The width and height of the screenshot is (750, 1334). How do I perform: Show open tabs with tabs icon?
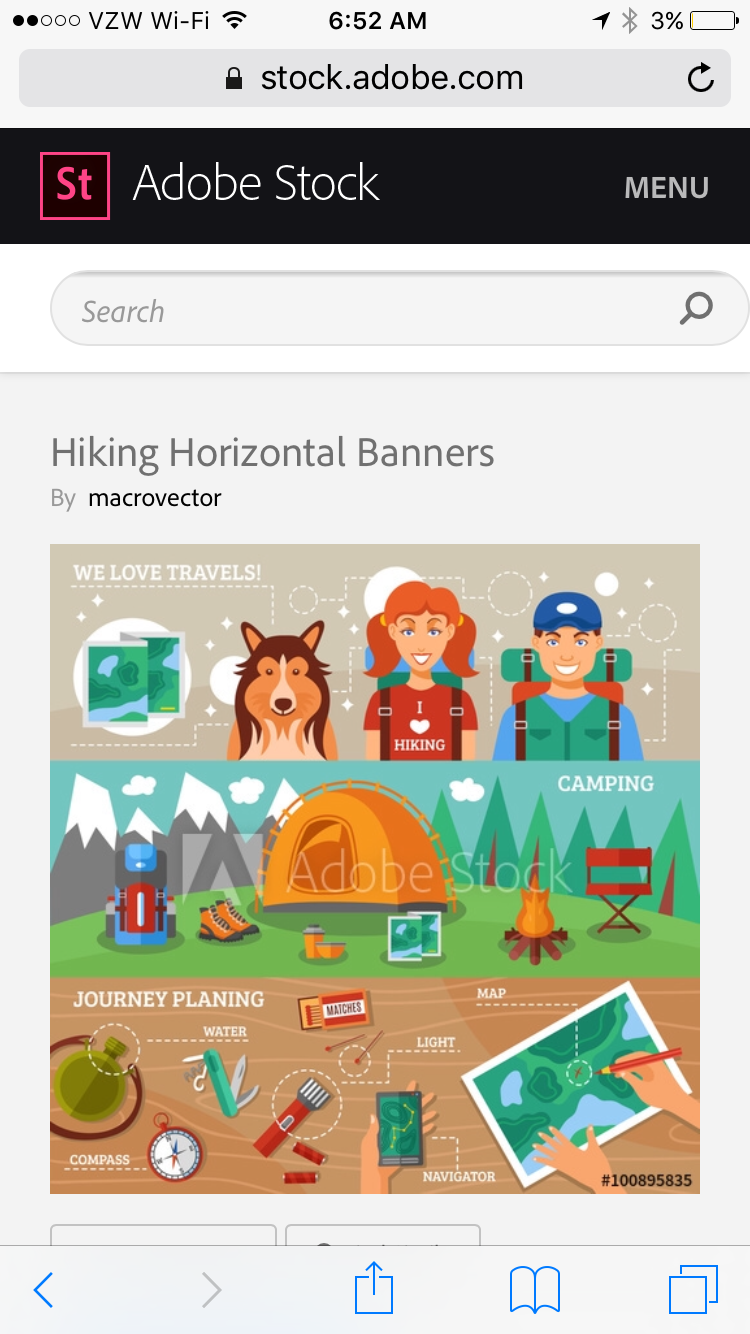pyautogui.click(x=693, y=1290)
